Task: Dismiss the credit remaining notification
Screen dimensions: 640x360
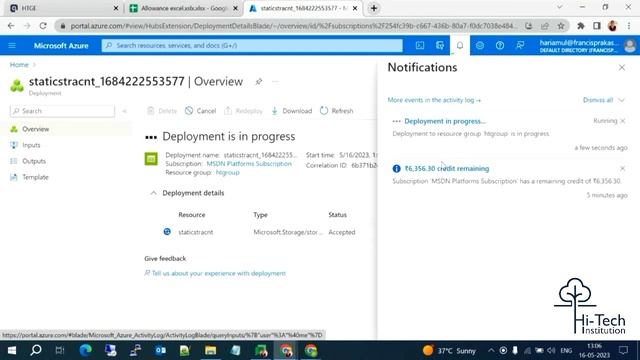Action: (x=622, y=168)
